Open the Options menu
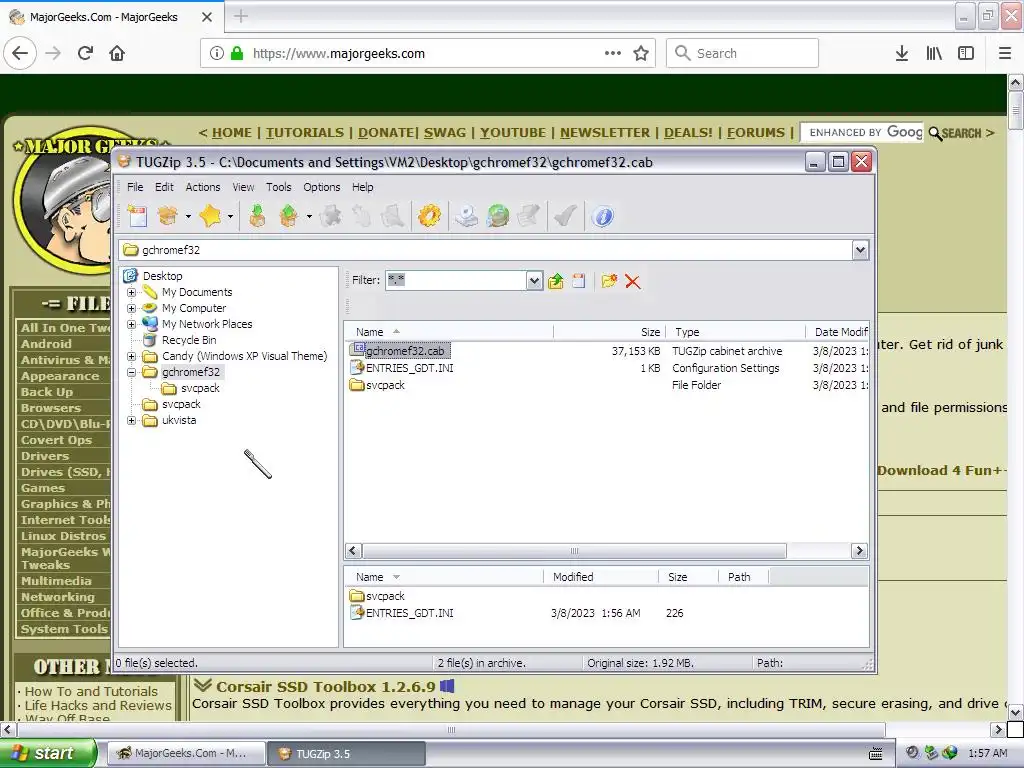Viewport: 1024px width, 768px height. 321,187
